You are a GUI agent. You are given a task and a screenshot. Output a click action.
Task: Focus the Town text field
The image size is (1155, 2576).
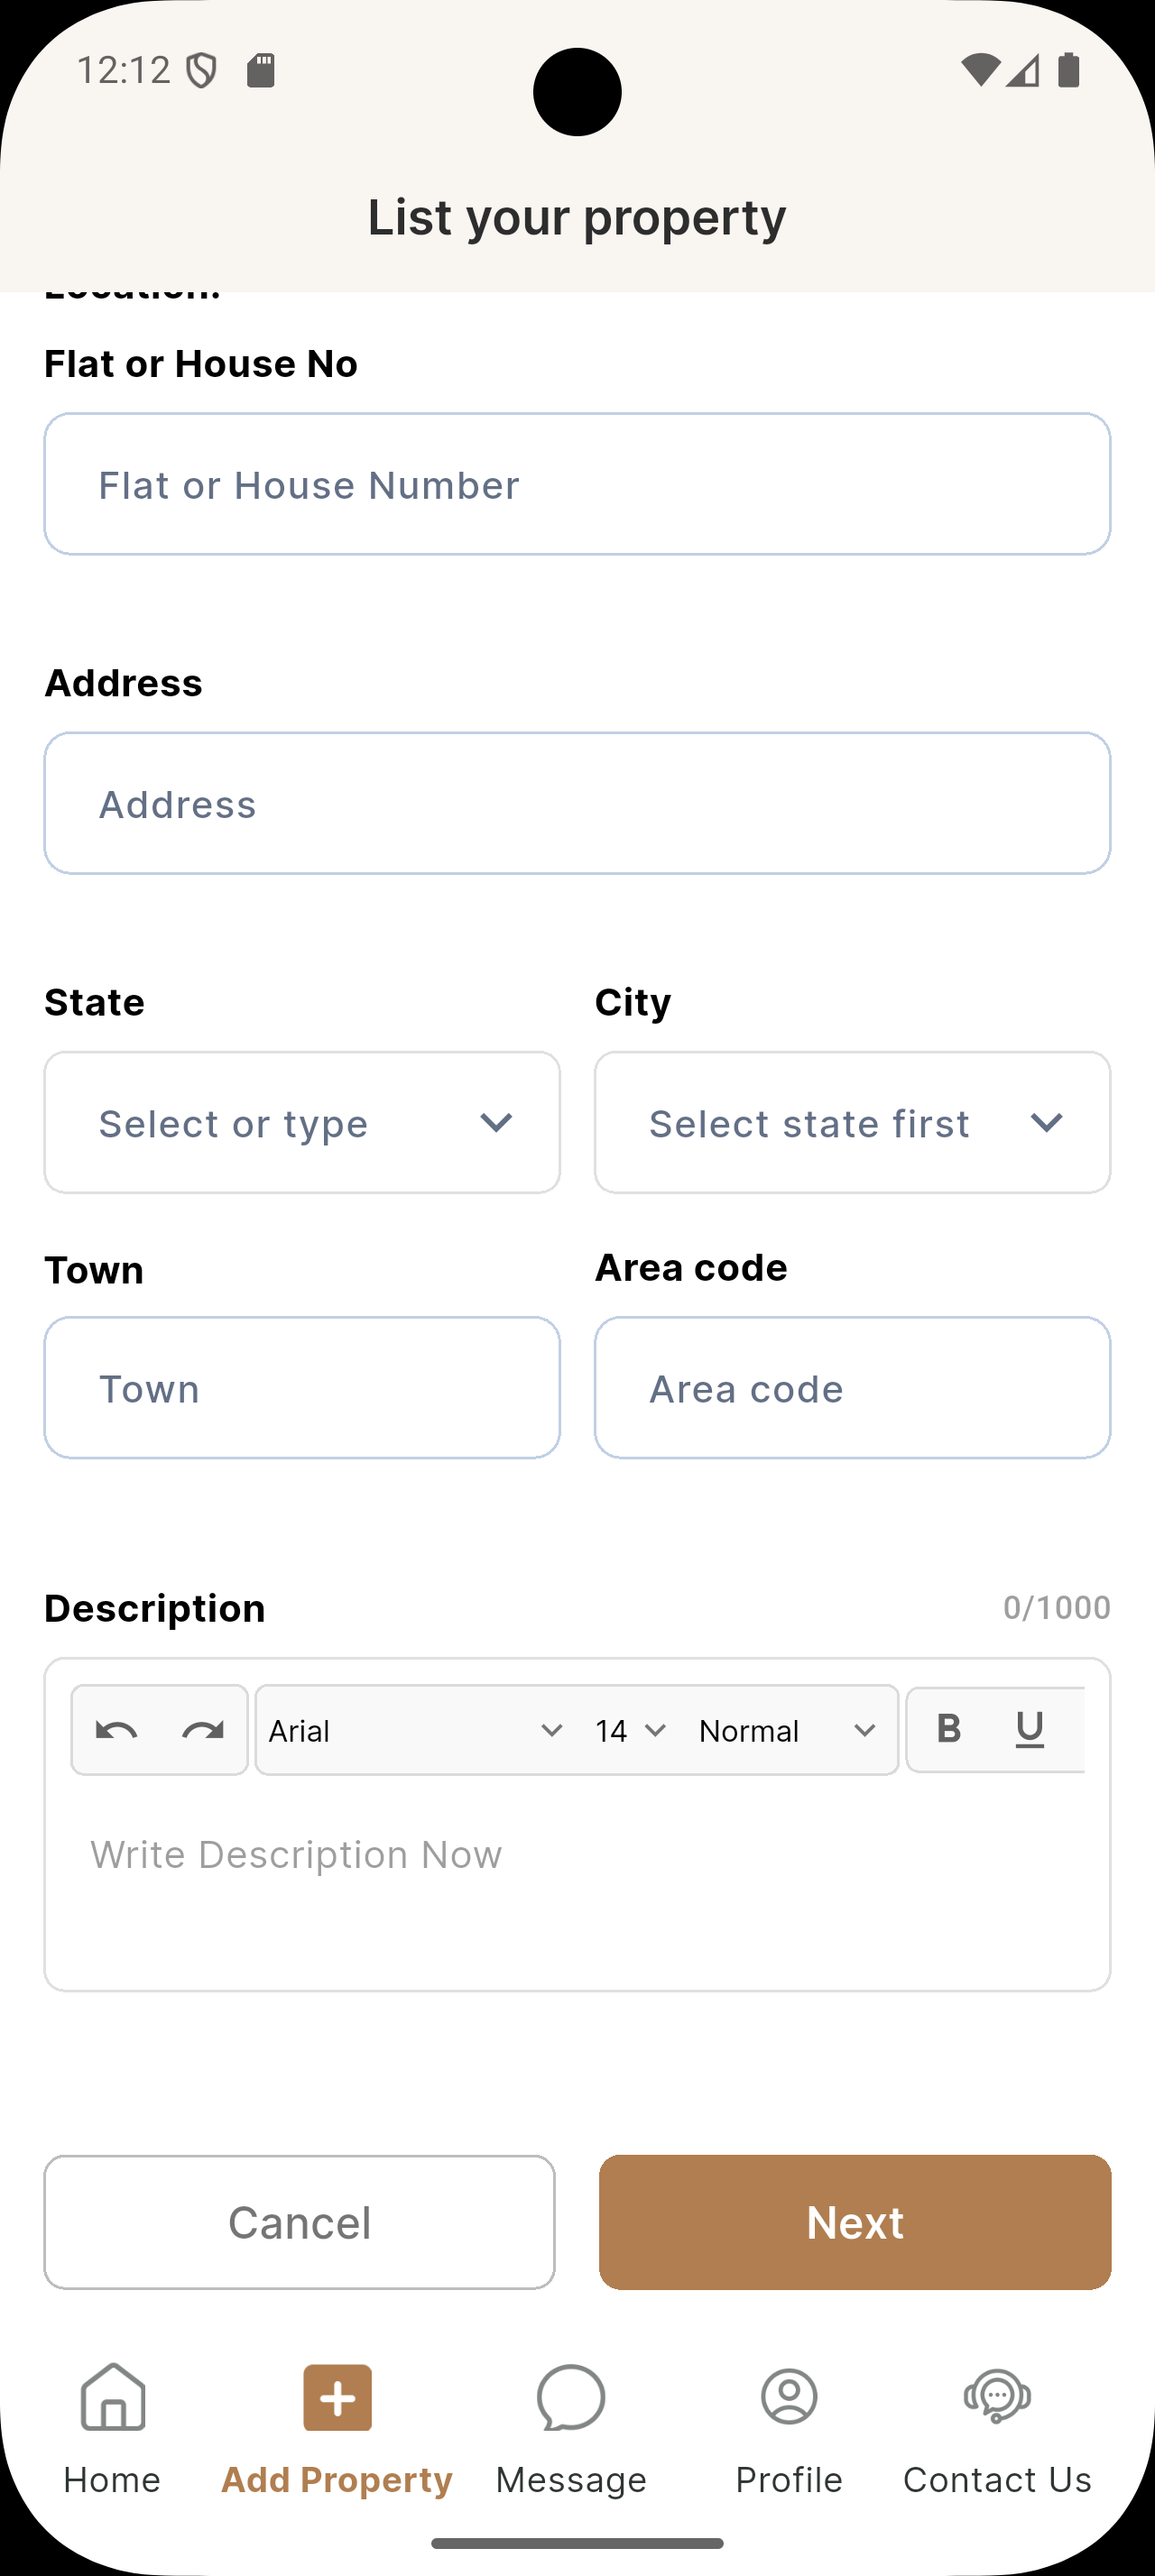click(x=302, y=1388)
